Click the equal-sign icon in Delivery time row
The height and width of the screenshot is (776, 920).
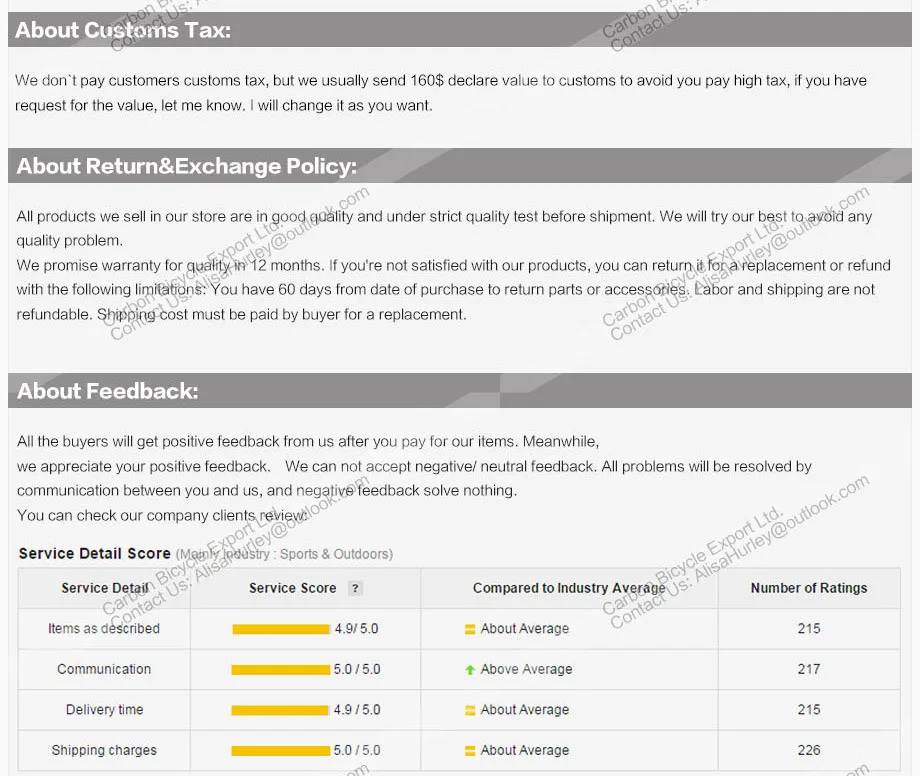point(470,710)
